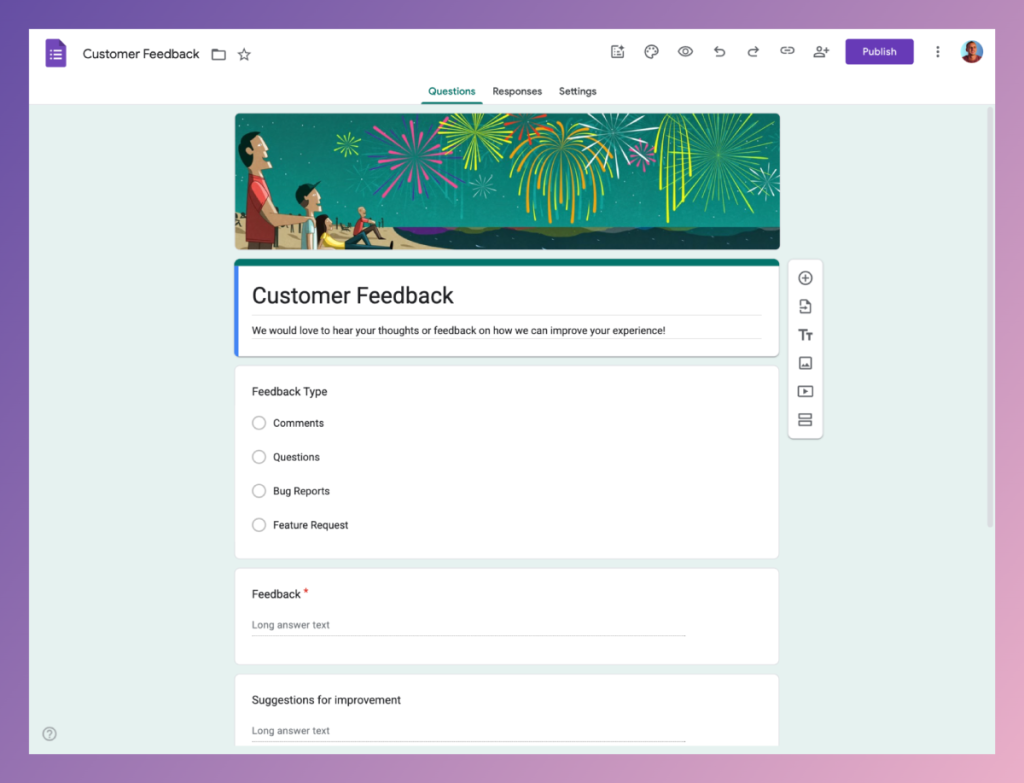Open the Settings tab

click(577, 91)
